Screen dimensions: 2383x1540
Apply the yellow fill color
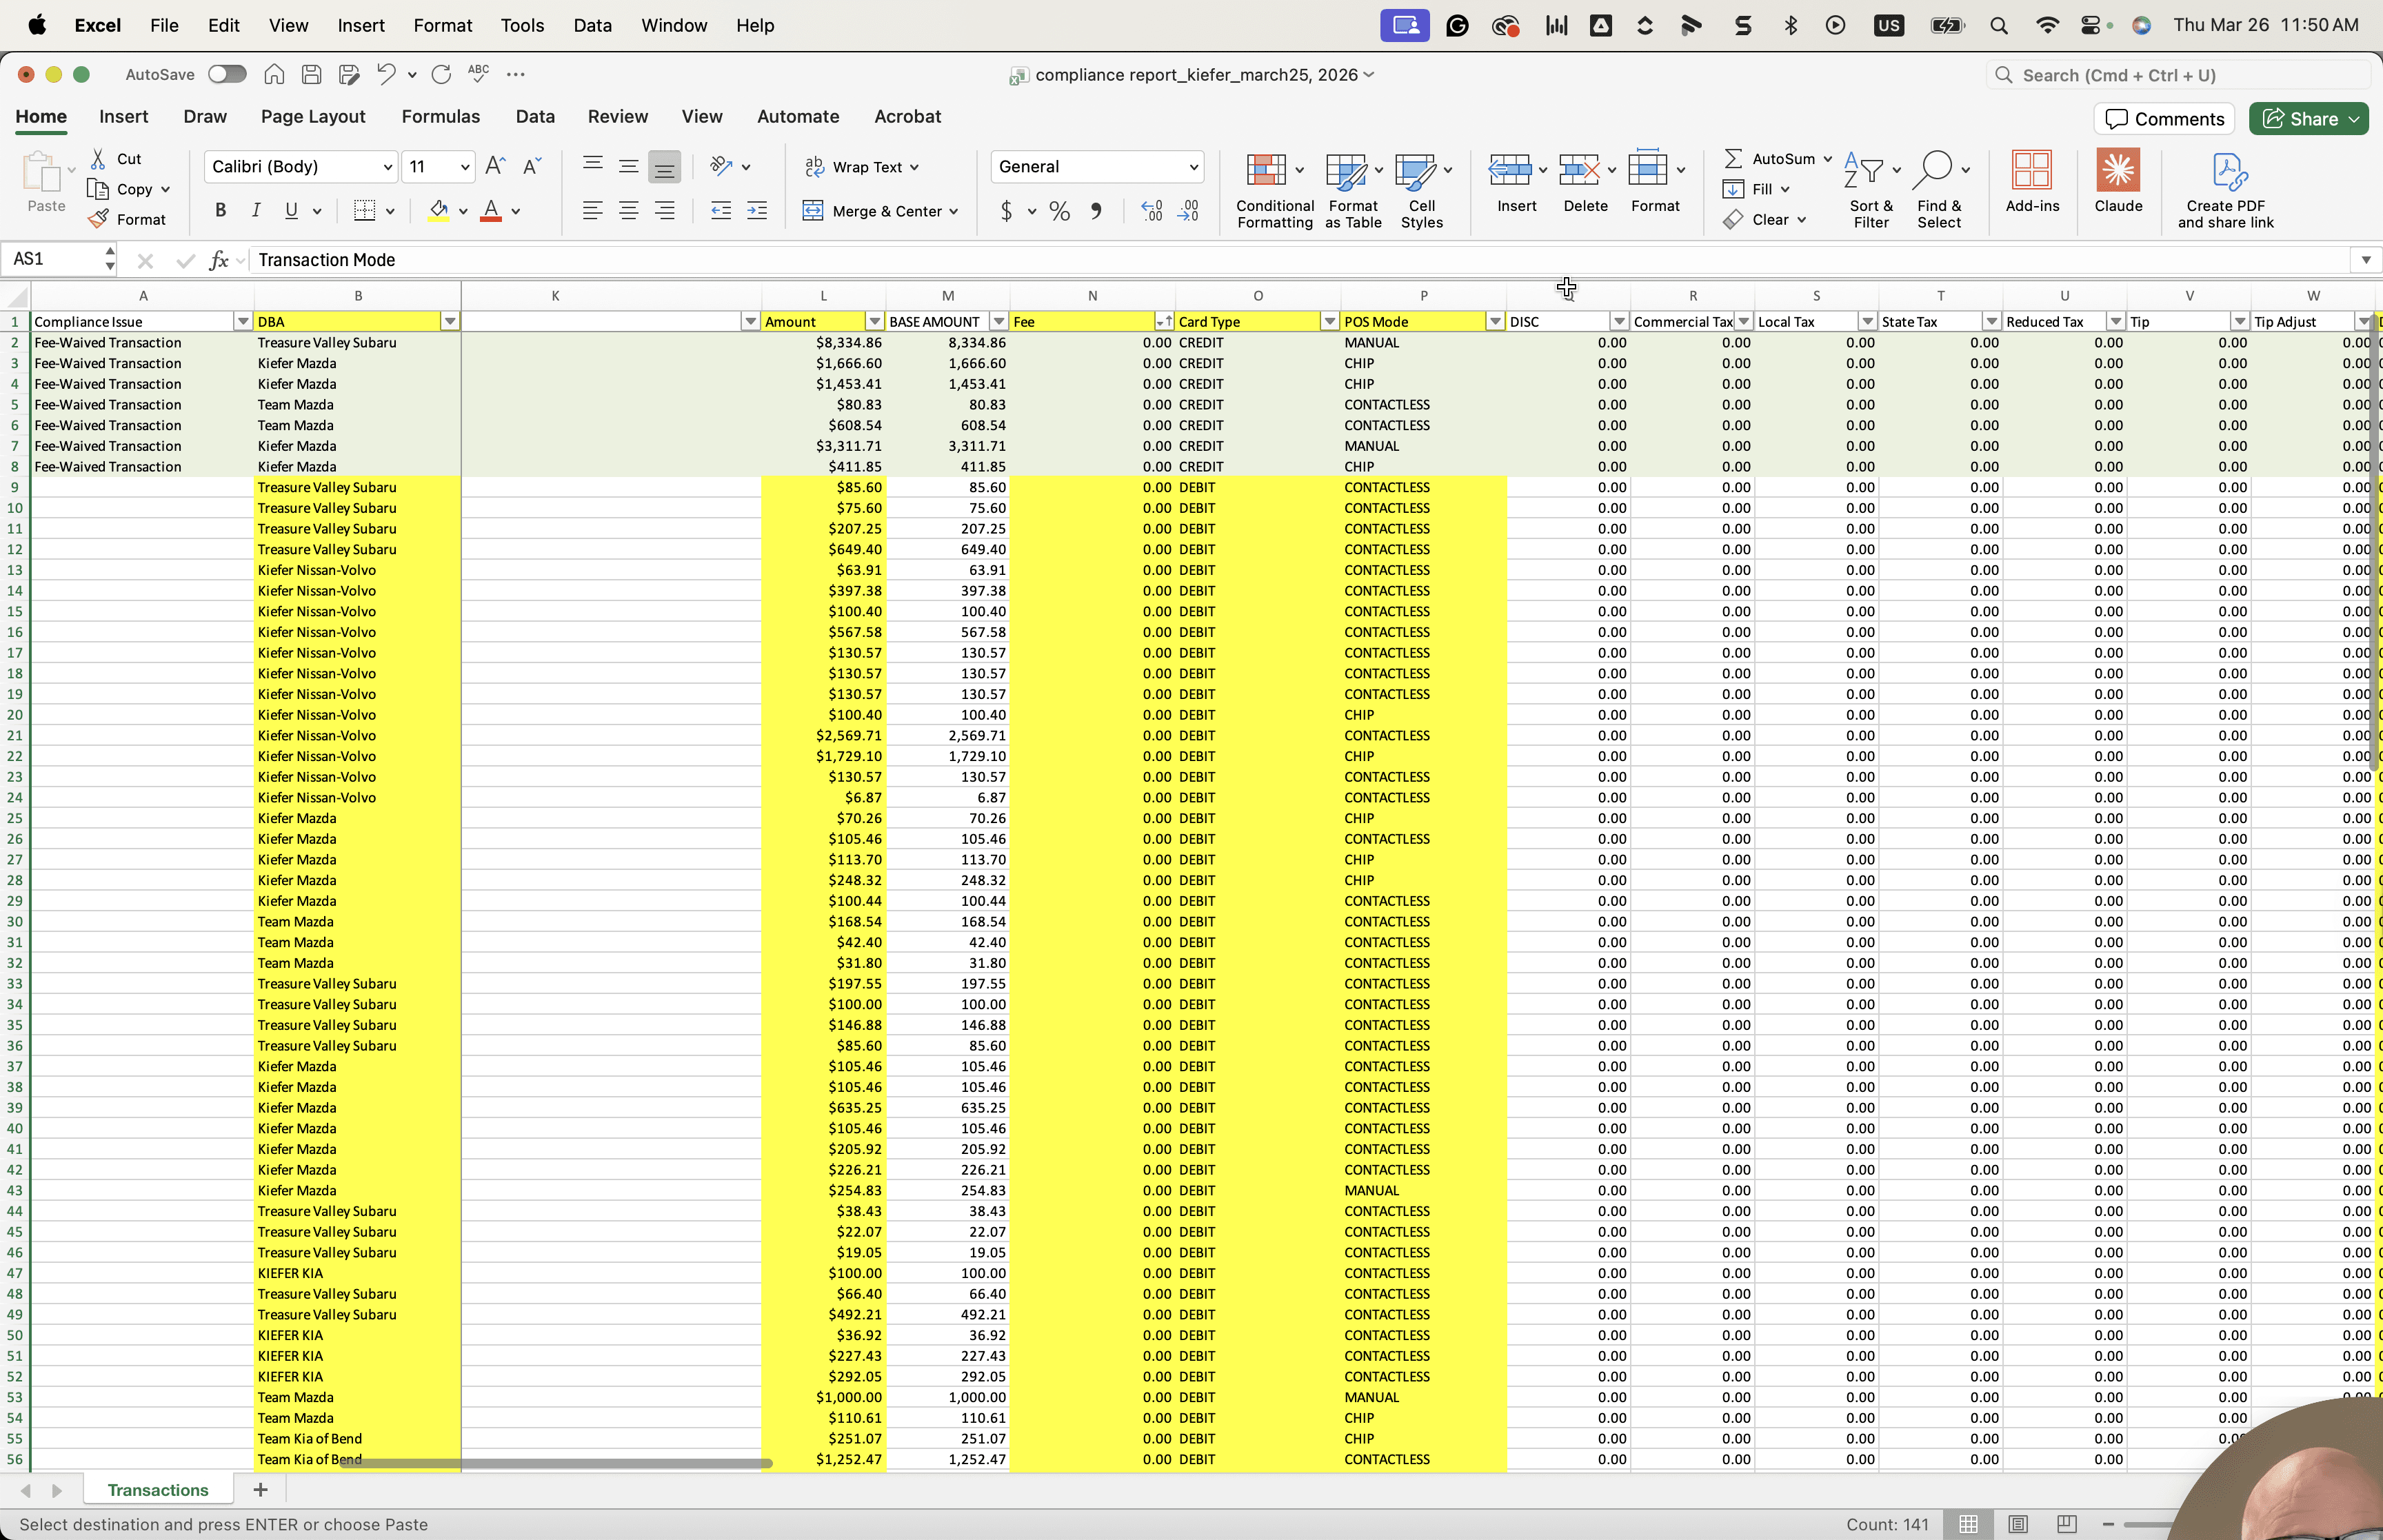[x=438, y=211]
